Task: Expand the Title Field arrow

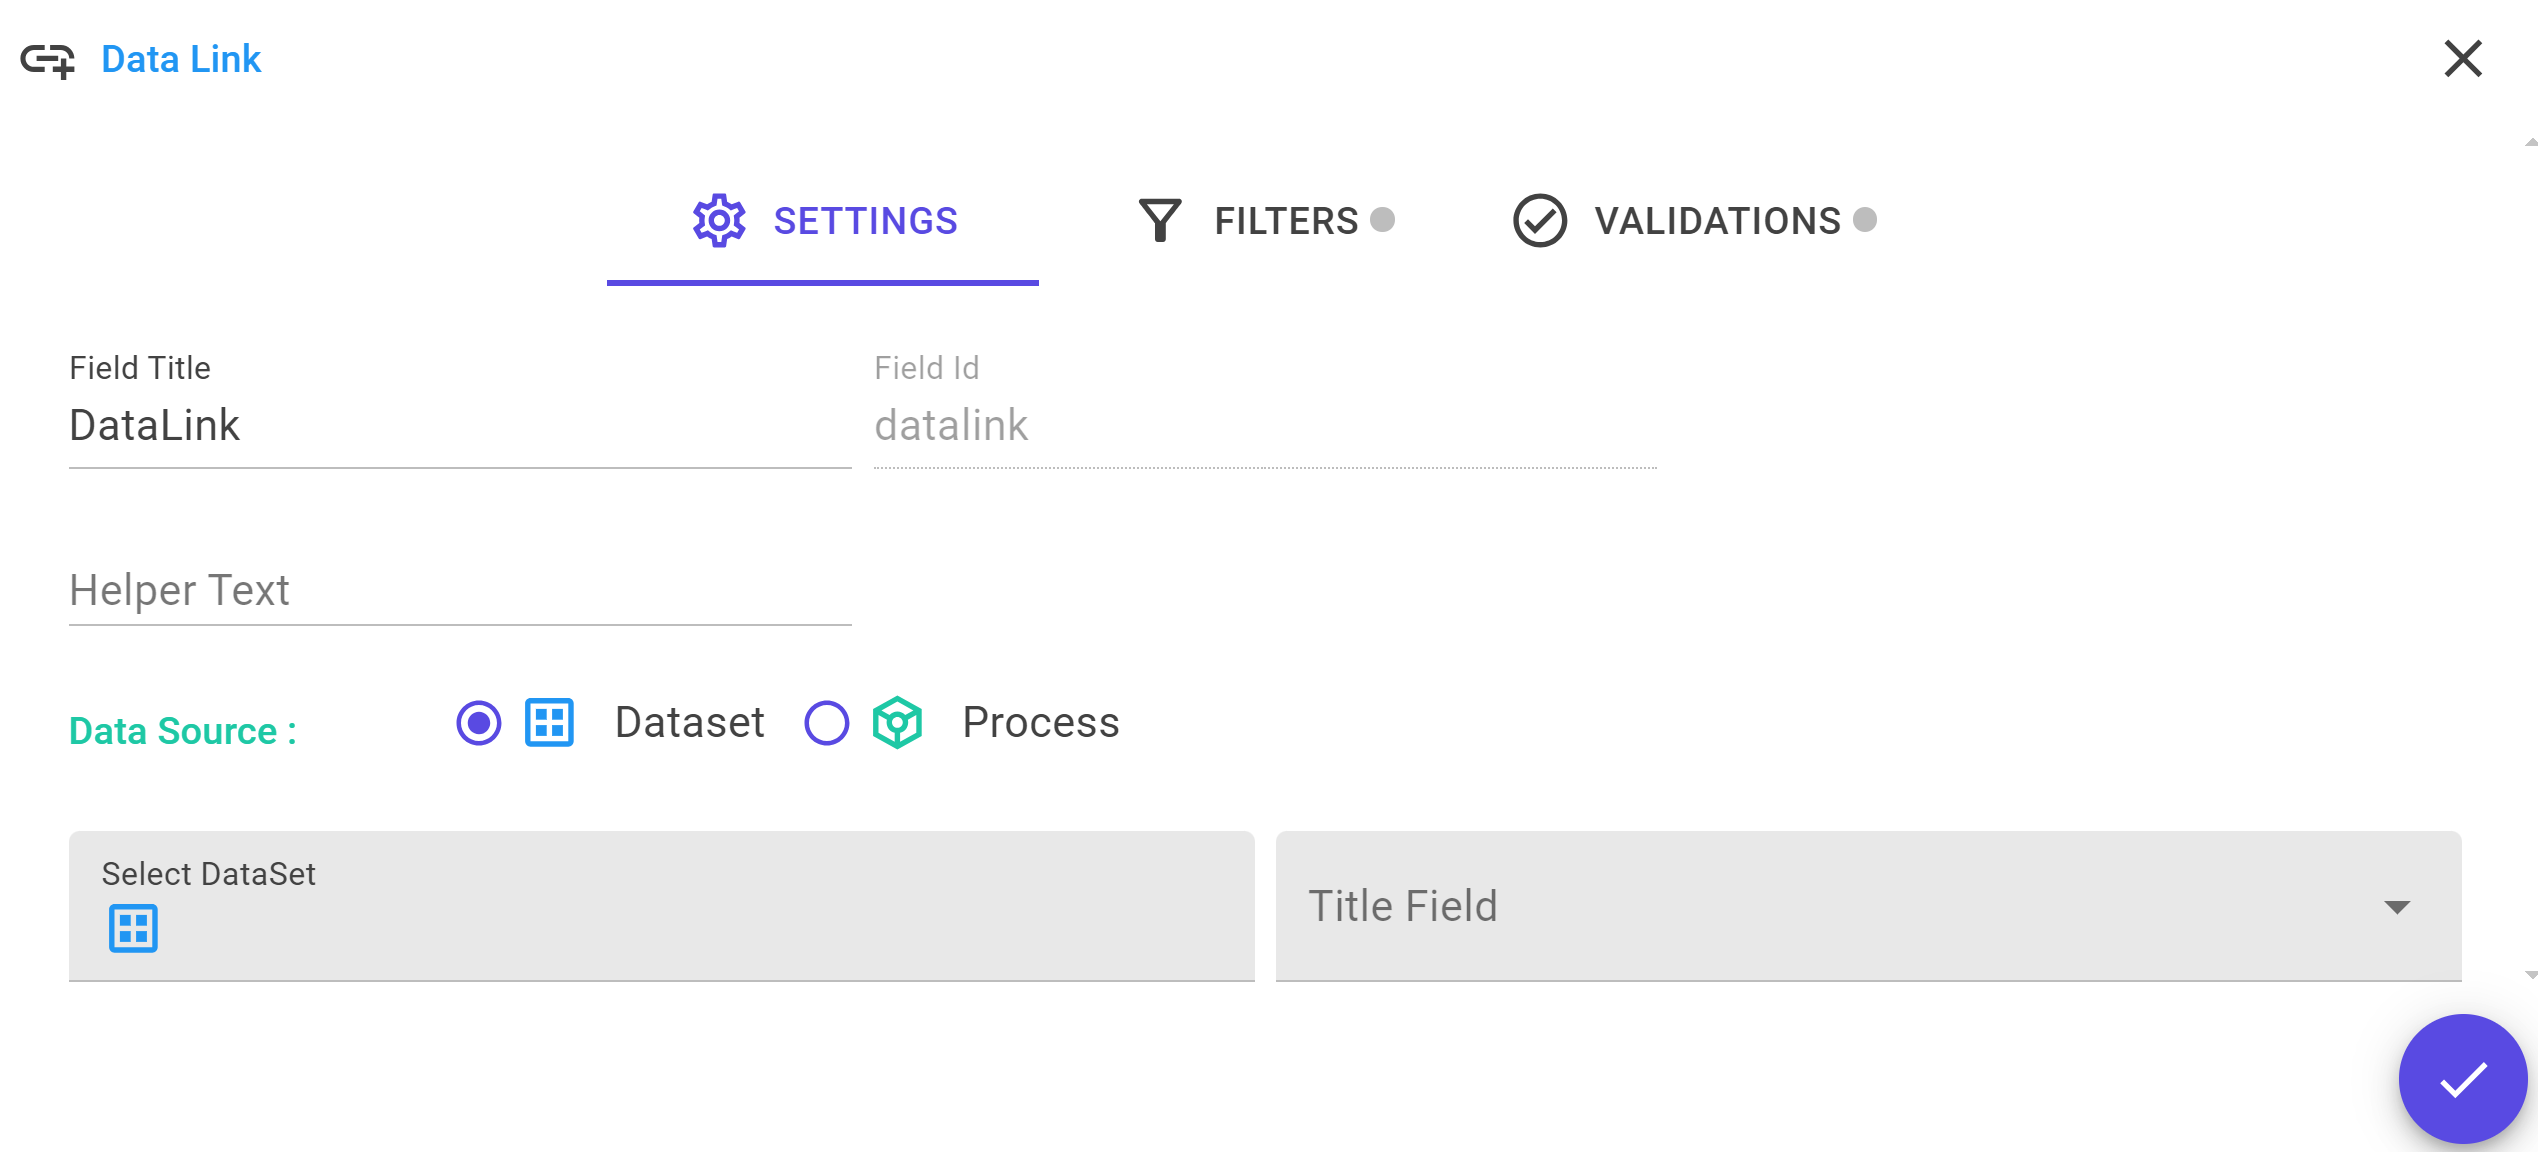Action: click(2397, 907)
